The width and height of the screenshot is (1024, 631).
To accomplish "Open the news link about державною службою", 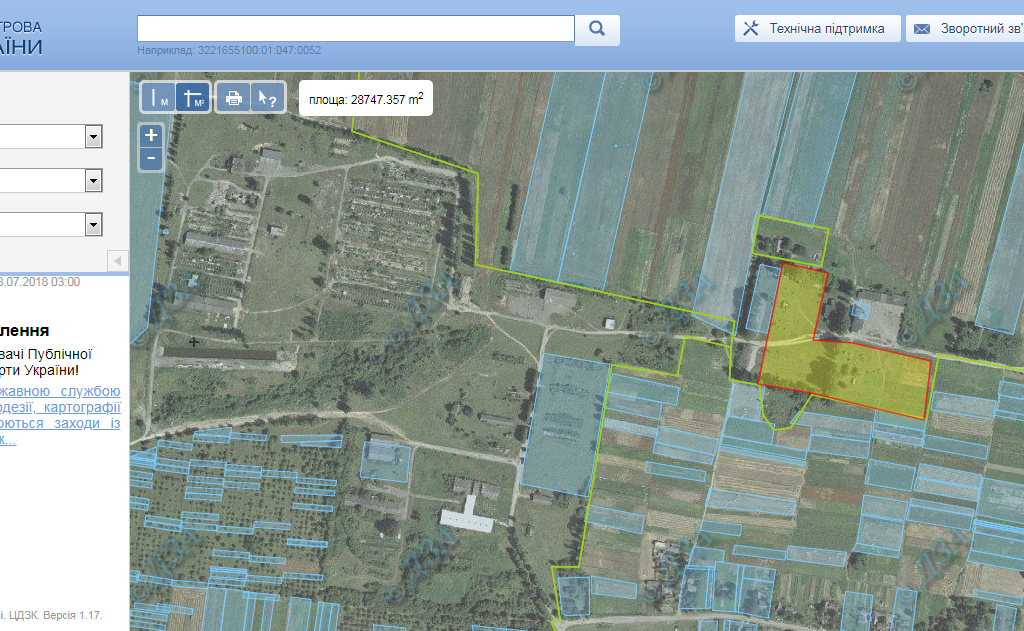I will click(x=60, y=391).
